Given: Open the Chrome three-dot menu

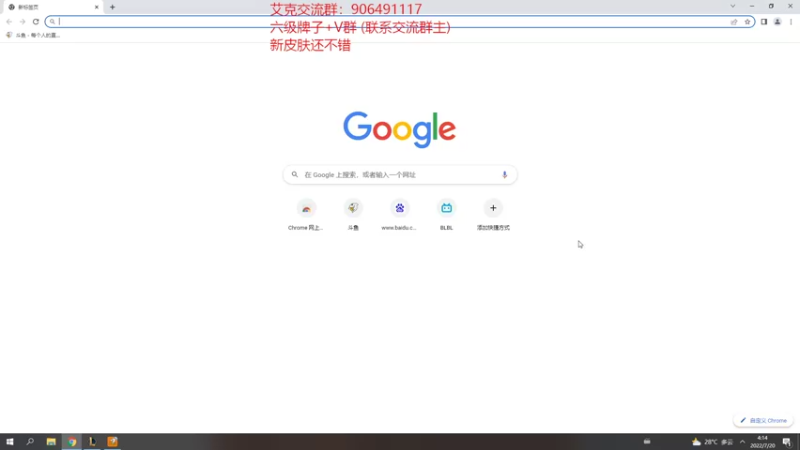Looking at the screenshot, I should (x=791, y=21).
